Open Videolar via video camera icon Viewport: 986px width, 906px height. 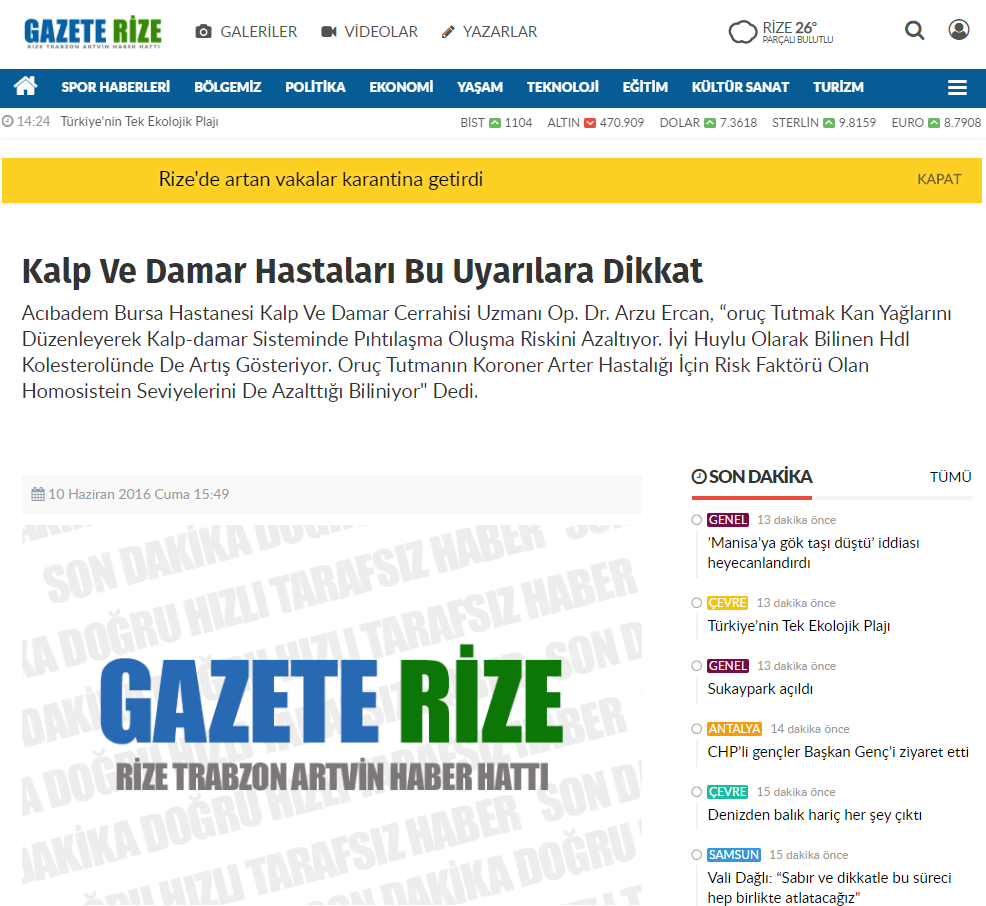tap(329, 31)
